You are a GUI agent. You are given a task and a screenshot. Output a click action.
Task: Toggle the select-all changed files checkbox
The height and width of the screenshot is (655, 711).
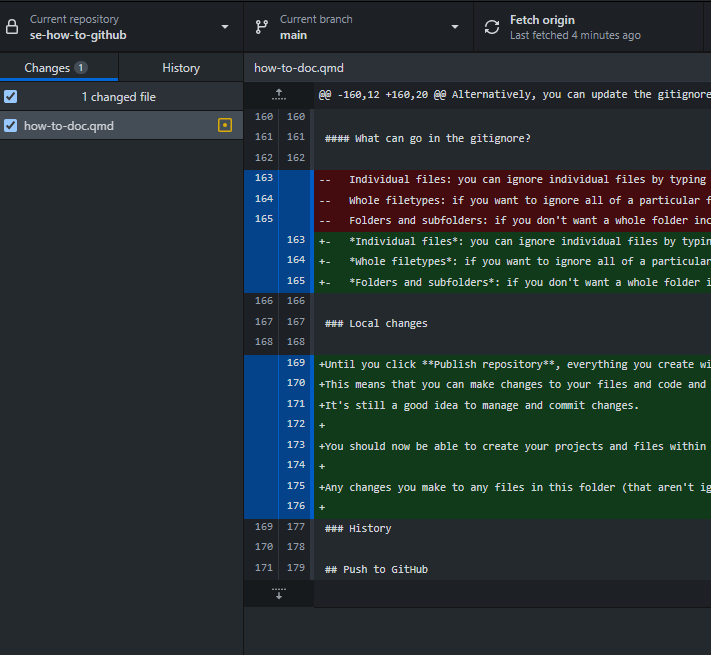pos(11,97)
